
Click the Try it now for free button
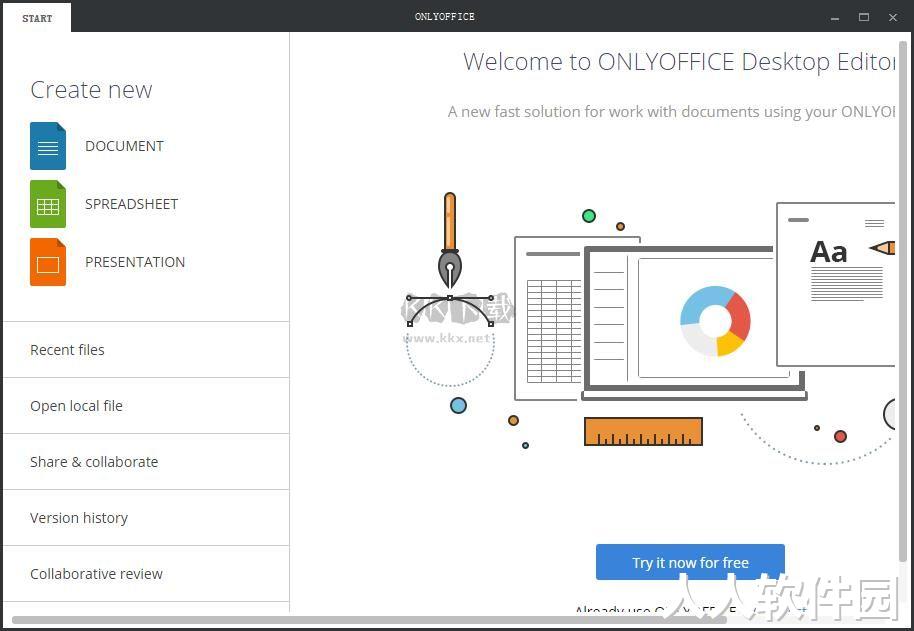coord(690,562)
